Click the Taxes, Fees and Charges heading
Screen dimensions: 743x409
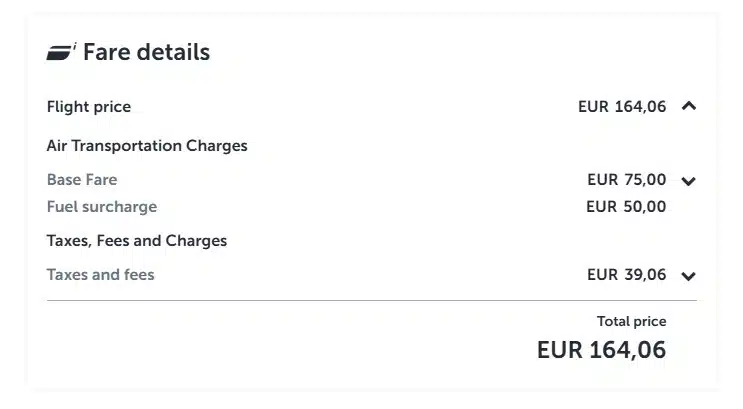pos(137,241)
